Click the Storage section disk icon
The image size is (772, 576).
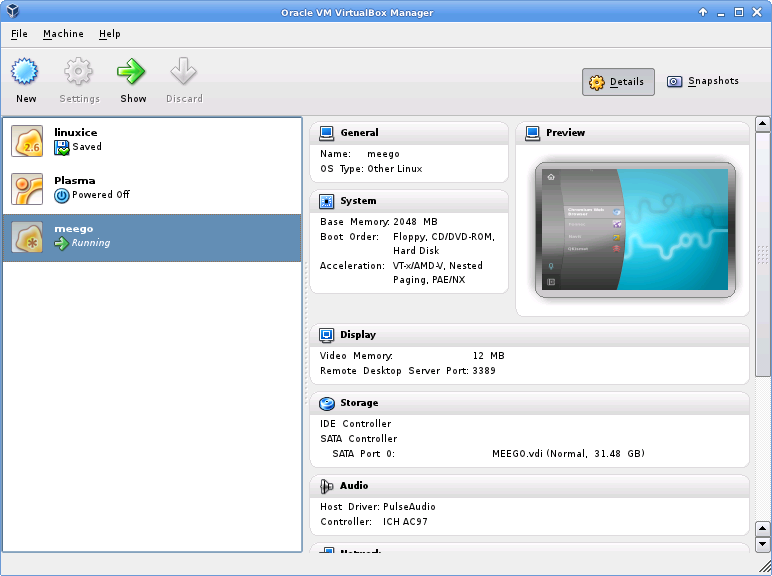[326, 403]
